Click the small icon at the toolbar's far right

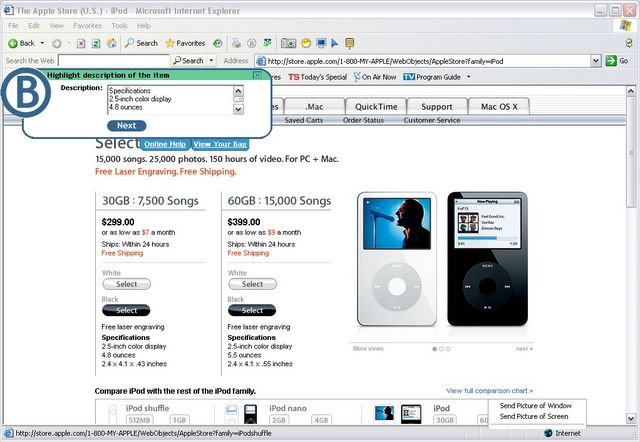coord(629,43)
